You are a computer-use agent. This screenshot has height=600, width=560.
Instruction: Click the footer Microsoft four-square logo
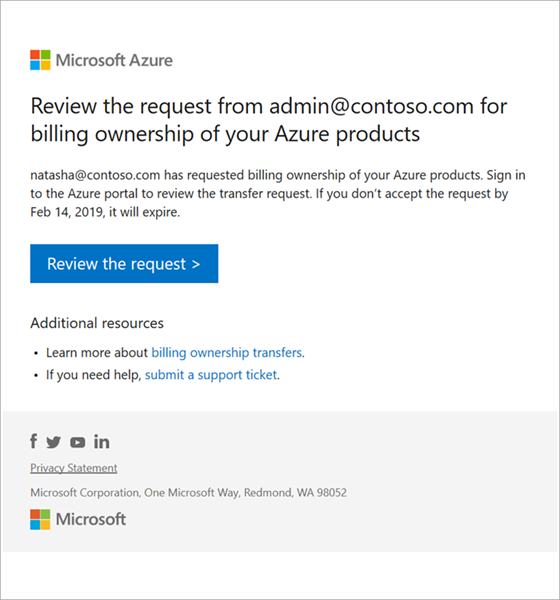pos(40,519)
